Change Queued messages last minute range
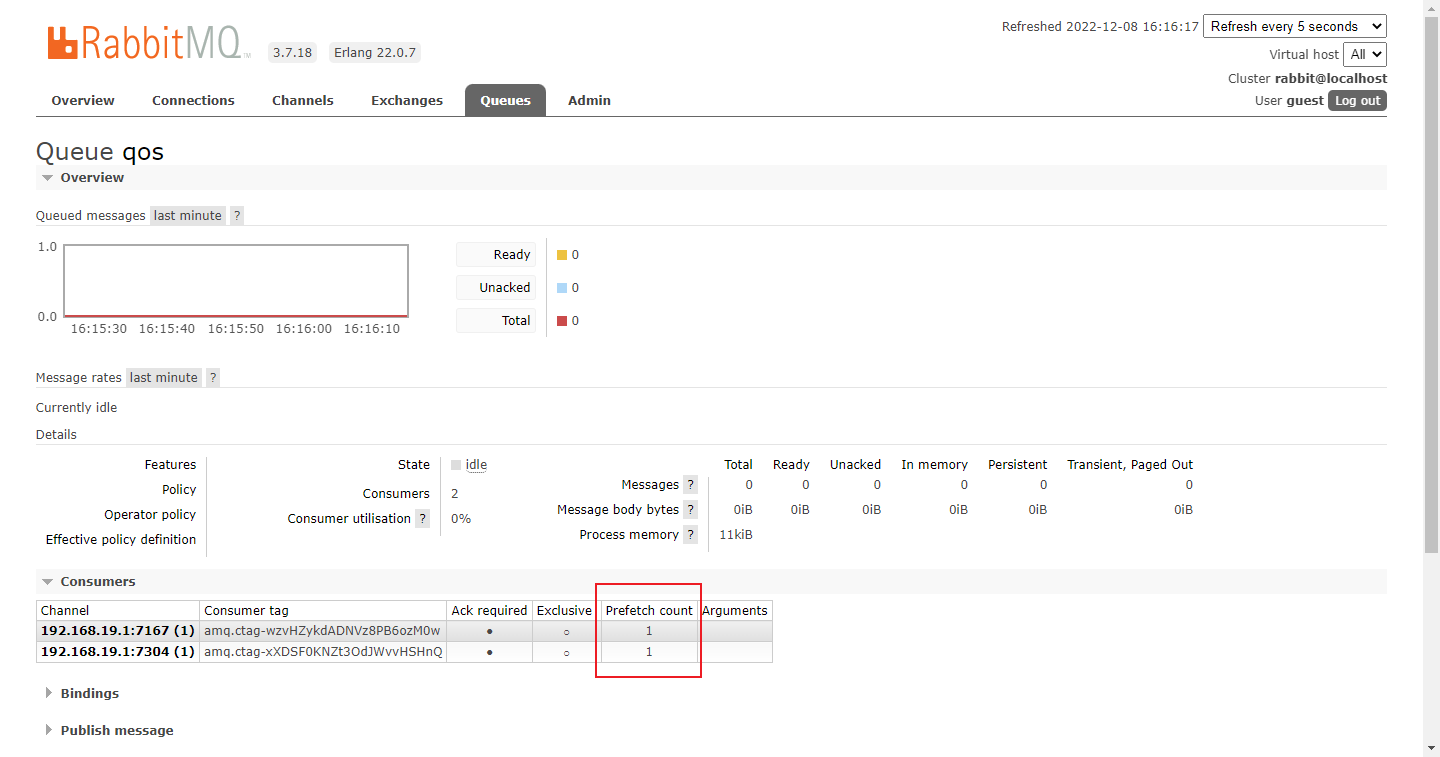 (188, 215)
